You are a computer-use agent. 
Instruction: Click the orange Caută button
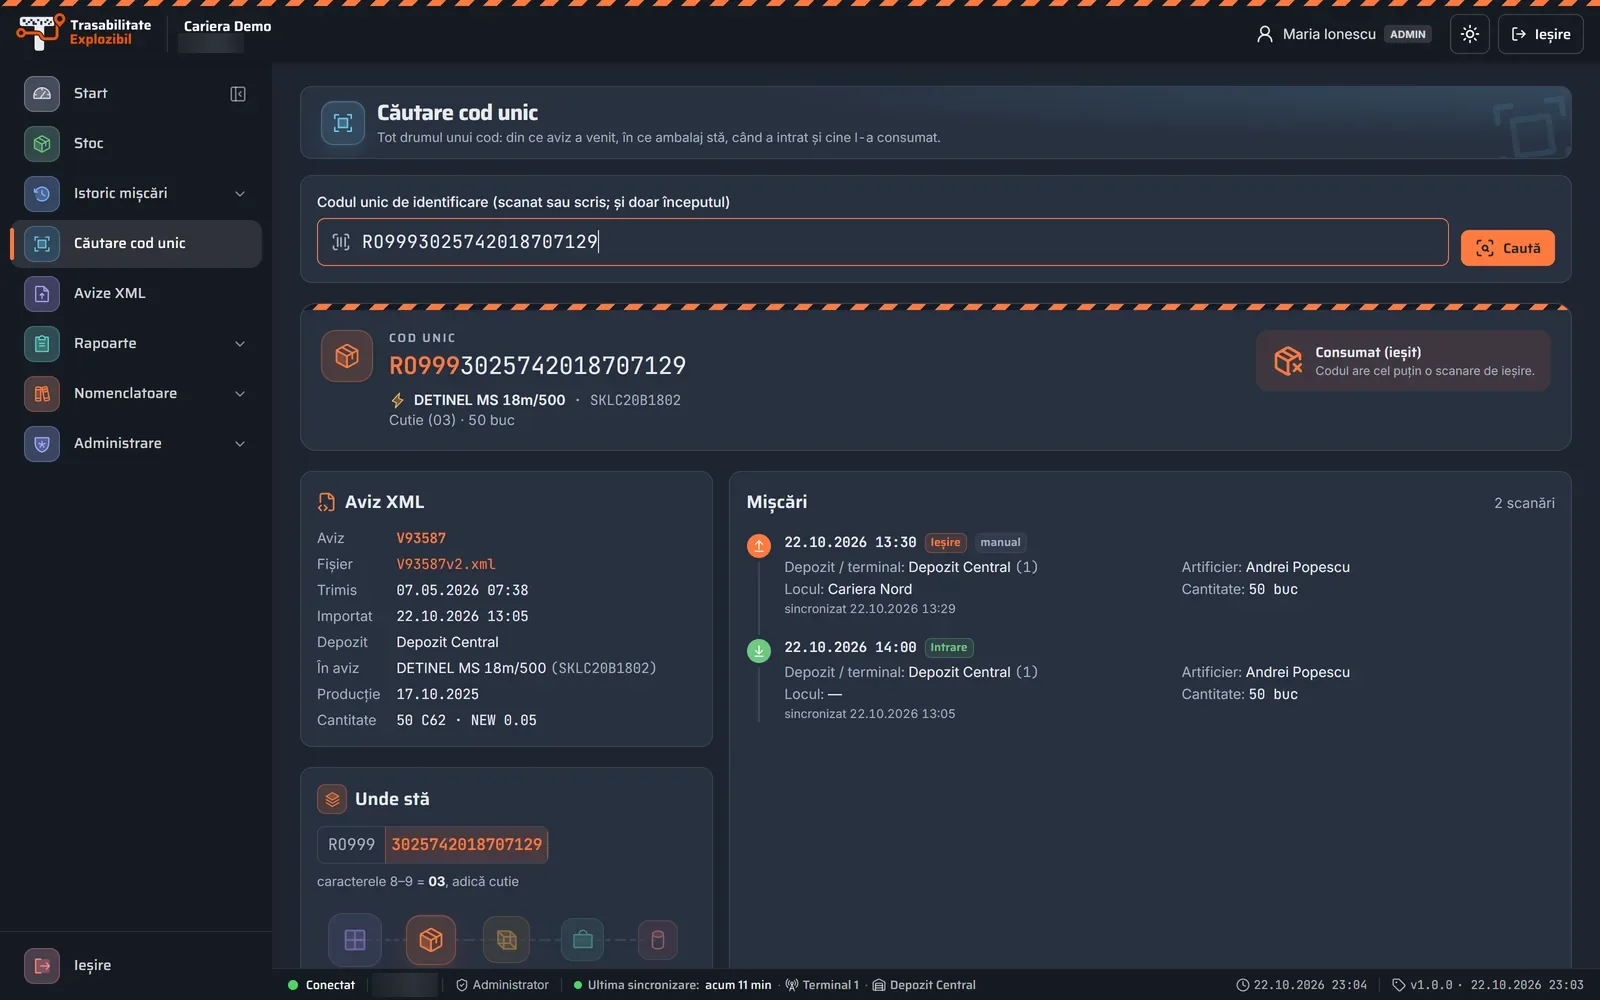[x=1507, y=248]
